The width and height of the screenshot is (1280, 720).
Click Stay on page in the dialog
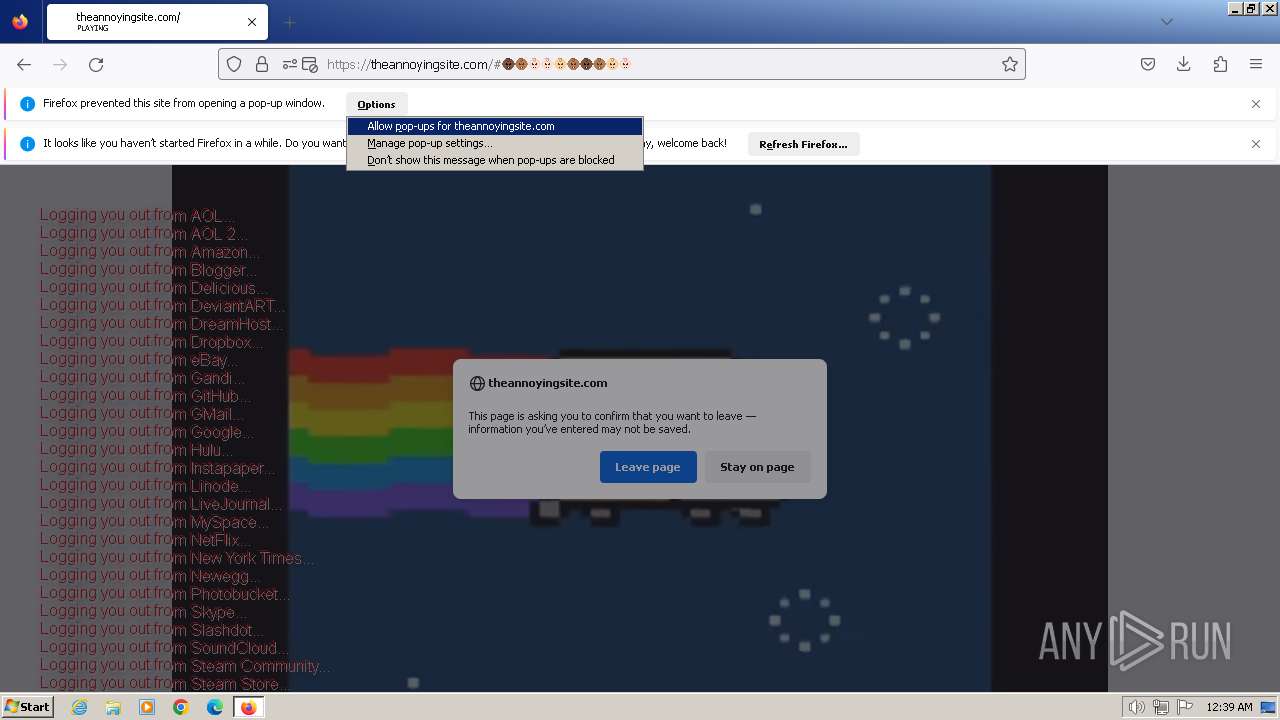coord(757,467)
